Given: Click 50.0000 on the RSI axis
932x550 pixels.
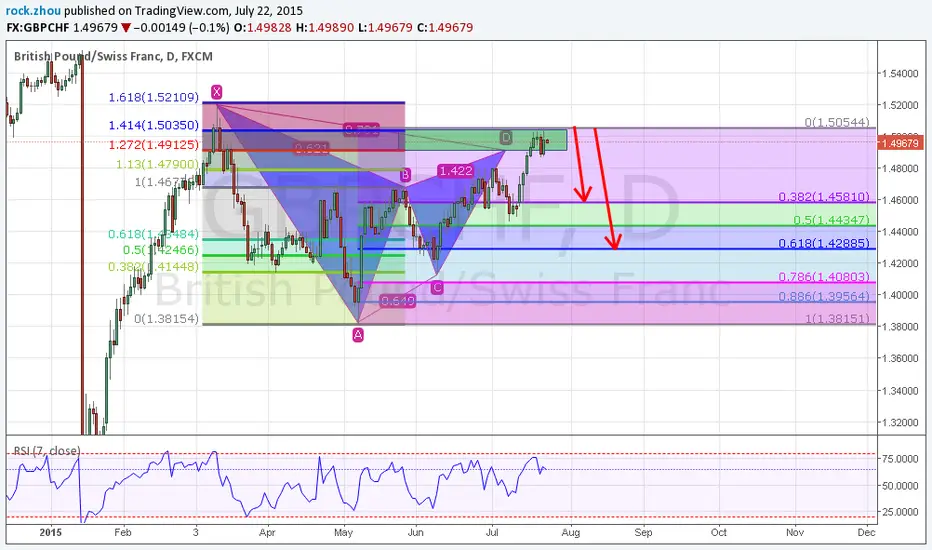Looking at the screenshot, I should pyautogui.click(x=900, y=486).
